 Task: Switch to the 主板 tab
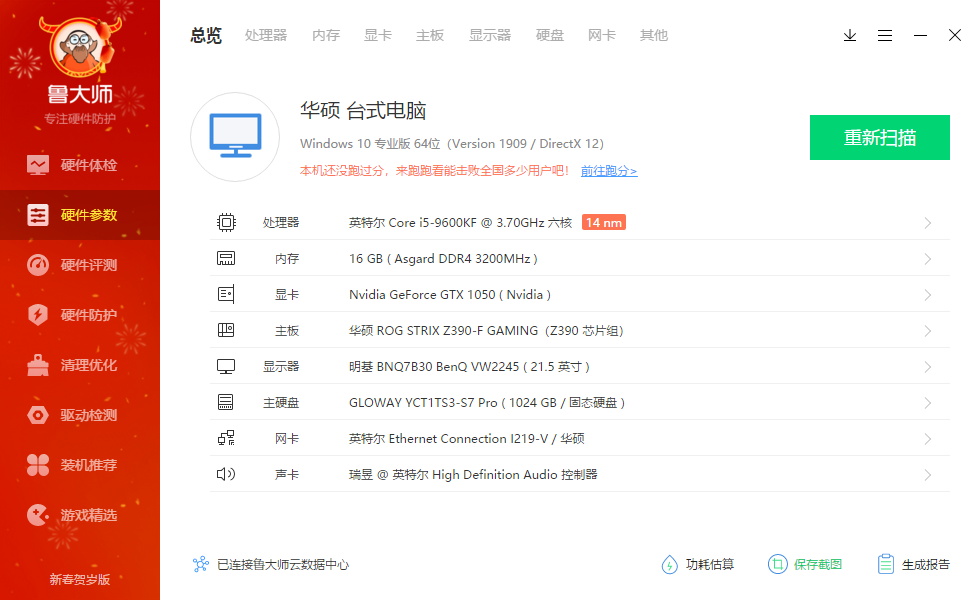coord(430,36)
